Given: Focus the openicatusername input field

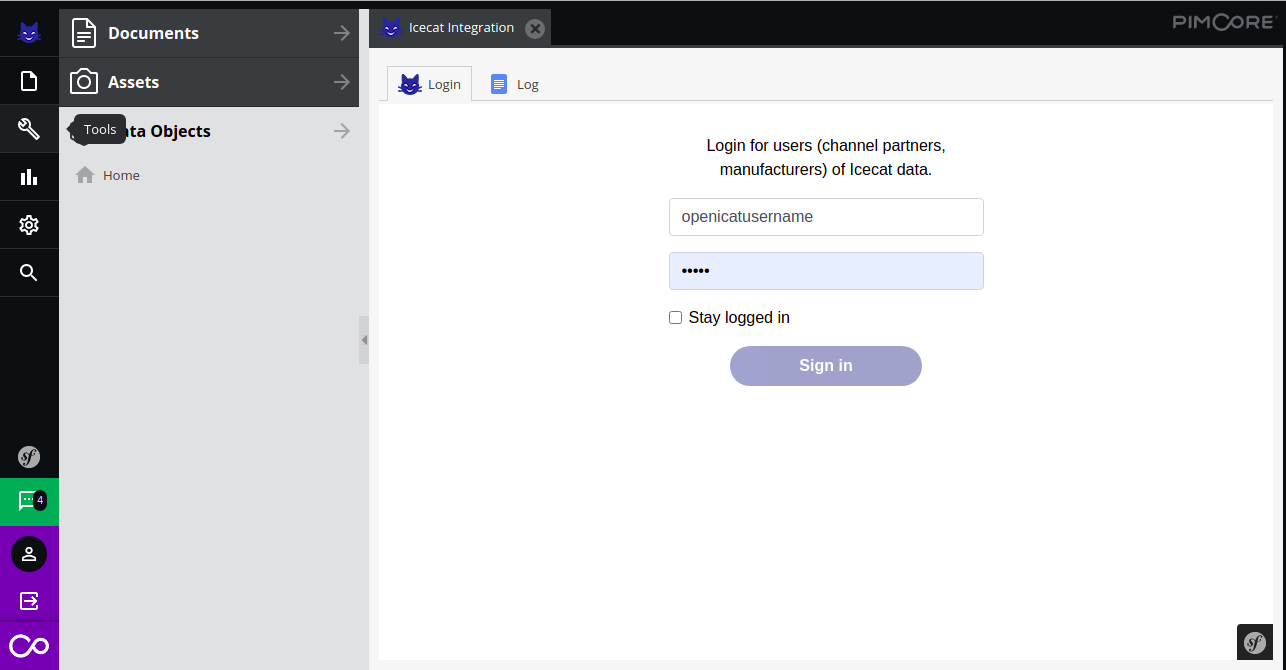Looking at the screenshot, I should coord(826,217).
